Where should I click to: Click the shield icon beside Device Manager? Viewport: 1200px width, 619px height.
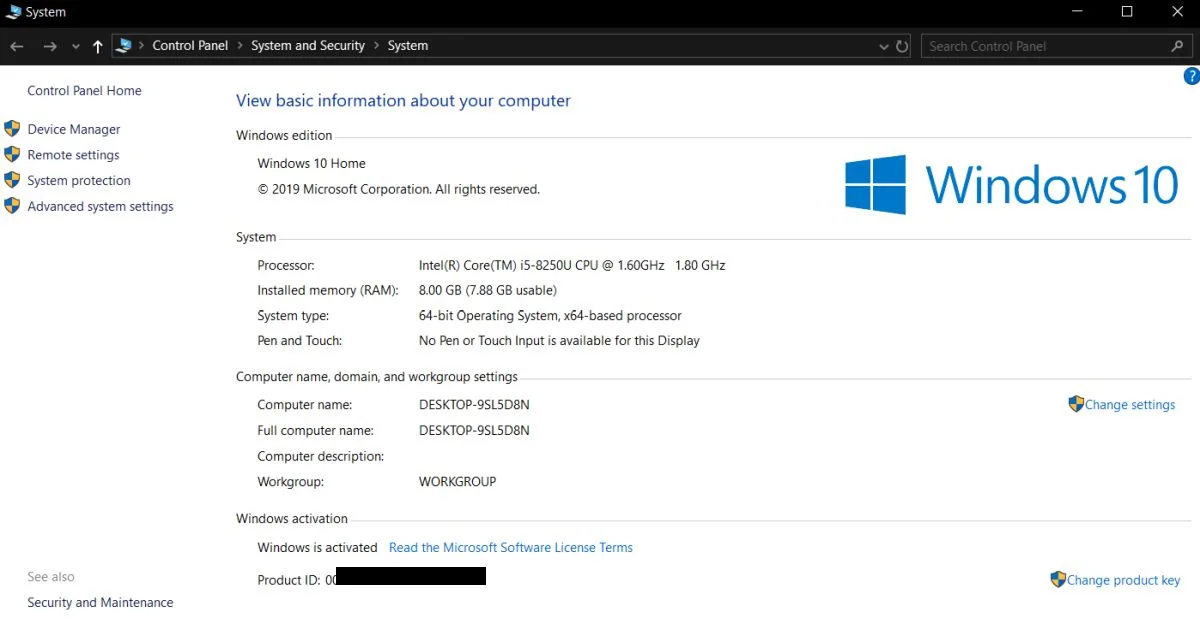click(x=12, y=129)
